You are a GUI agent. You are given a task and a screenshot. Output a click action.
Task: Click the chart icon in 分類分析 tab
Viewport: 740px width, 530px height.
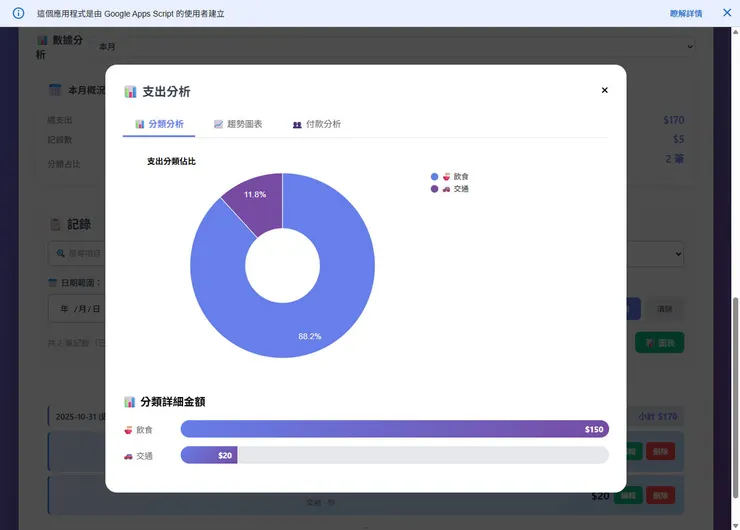click(140, 124)
